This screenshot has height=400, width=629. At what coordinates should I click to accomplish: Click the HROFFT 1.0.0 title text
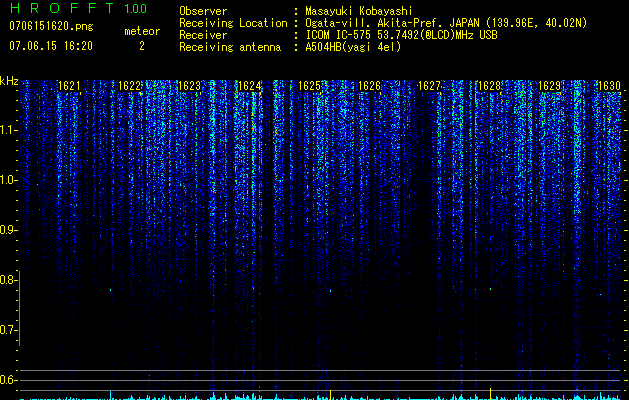tap(78, 8)
